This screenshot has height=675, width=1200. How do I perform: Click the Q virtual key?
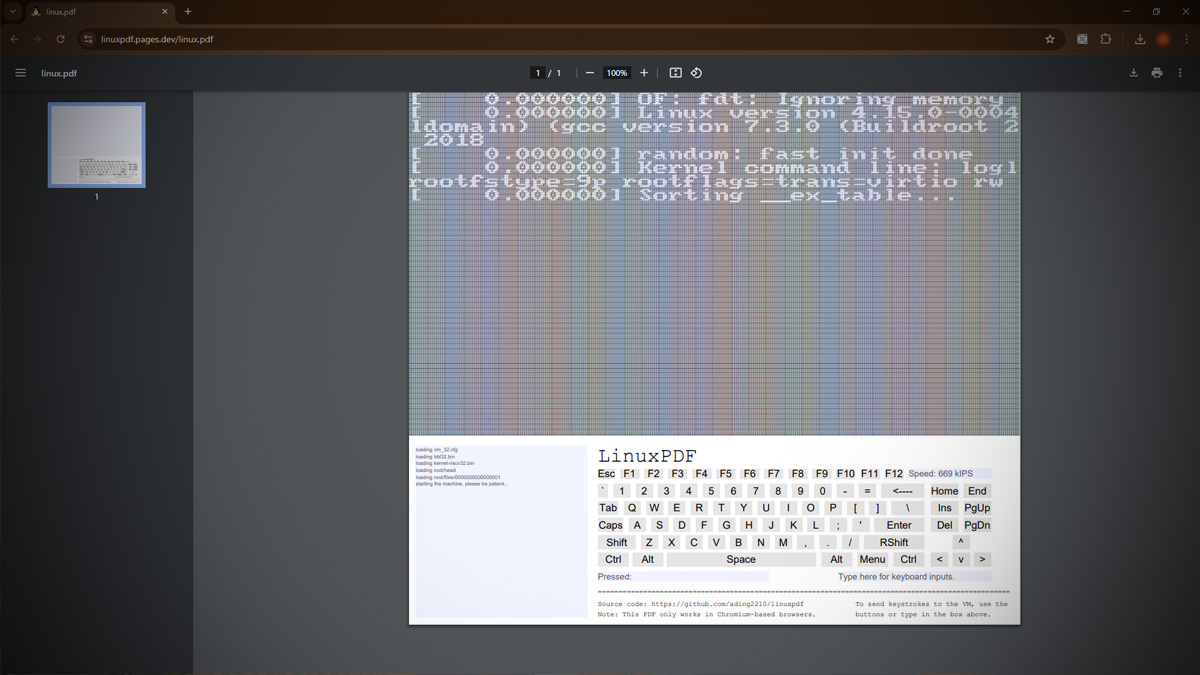tap(632, 508)
